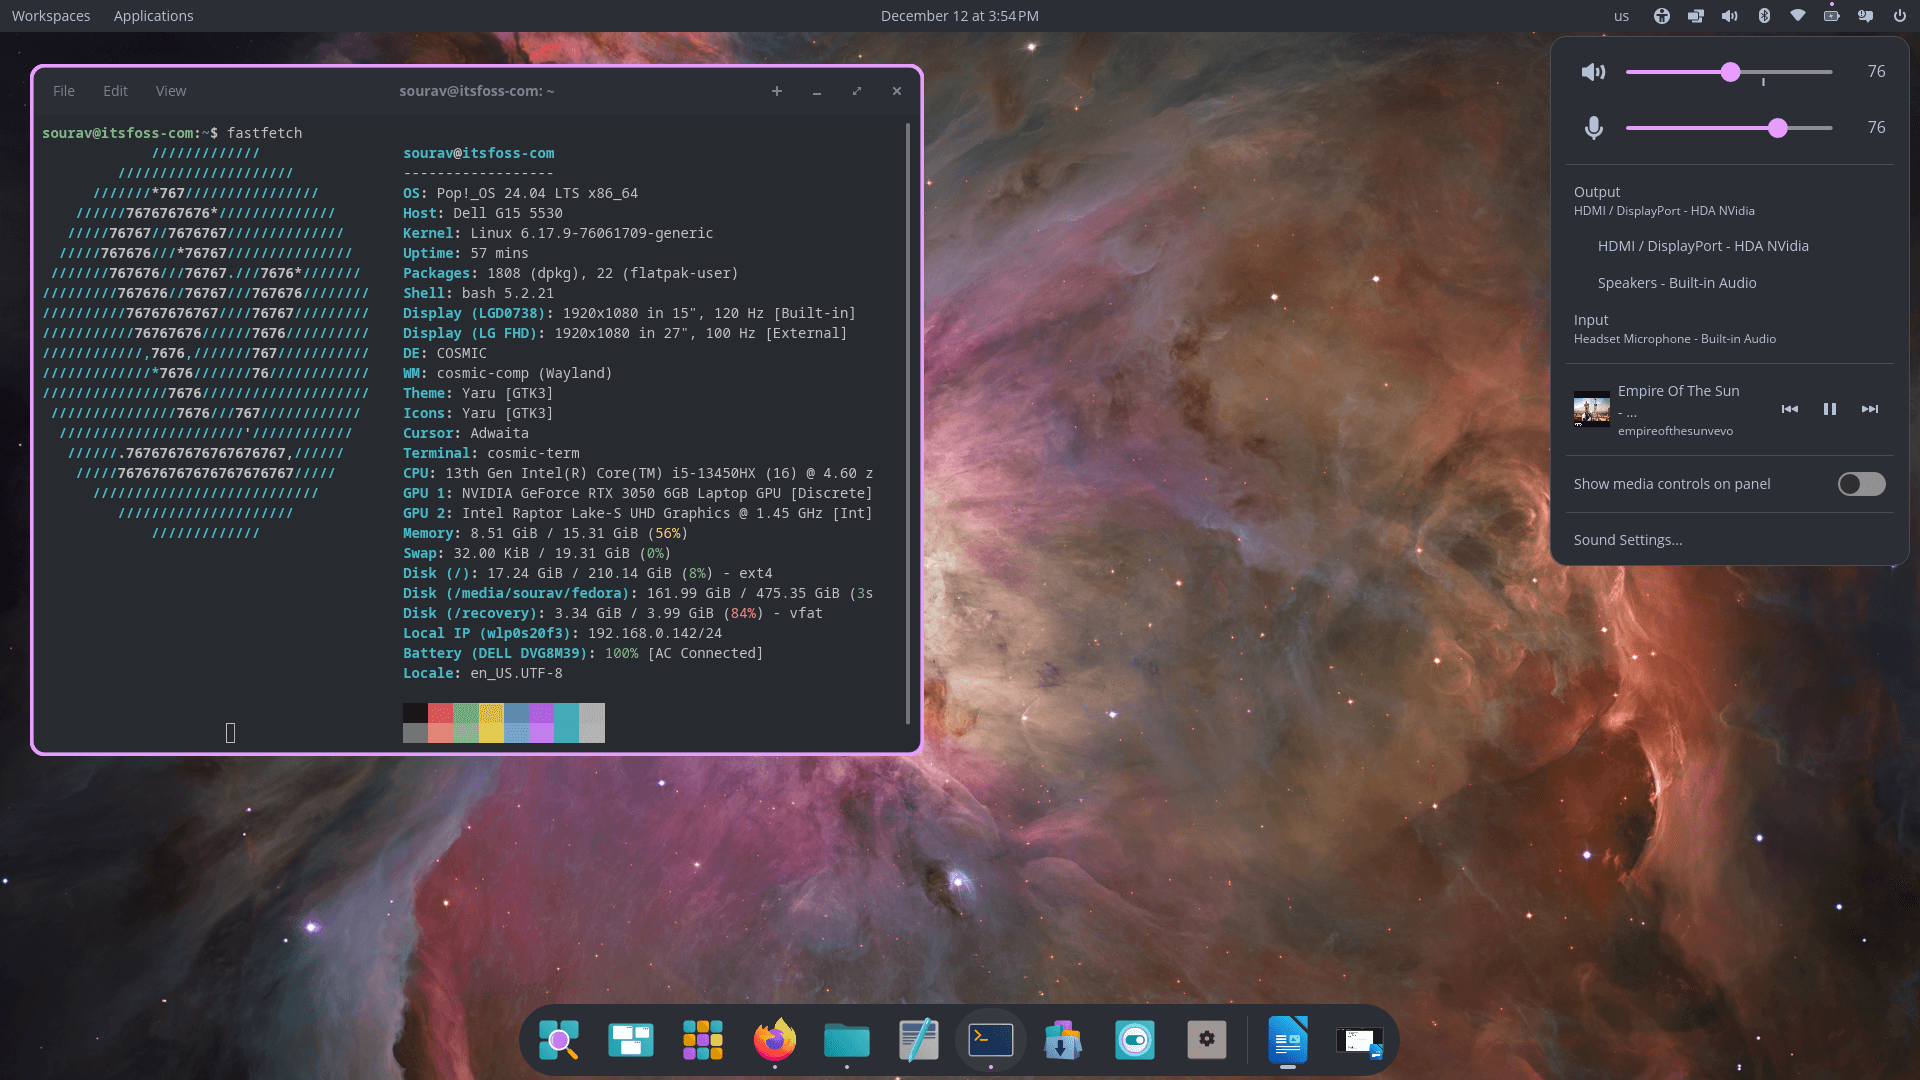Viewport: 1920px width, 1080px height.
Task: Open Sound Settings from the audio applet
Action: [x=1628, y=540]
